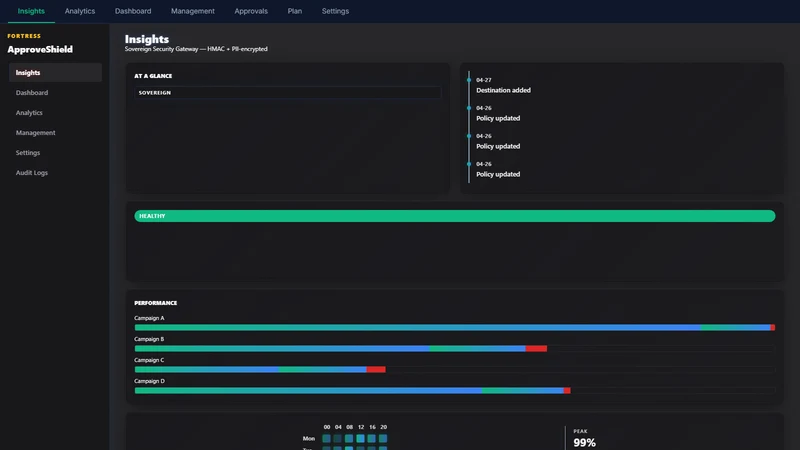
Task: Click the Campaign C performance bar
Action: tap(455, 369)
